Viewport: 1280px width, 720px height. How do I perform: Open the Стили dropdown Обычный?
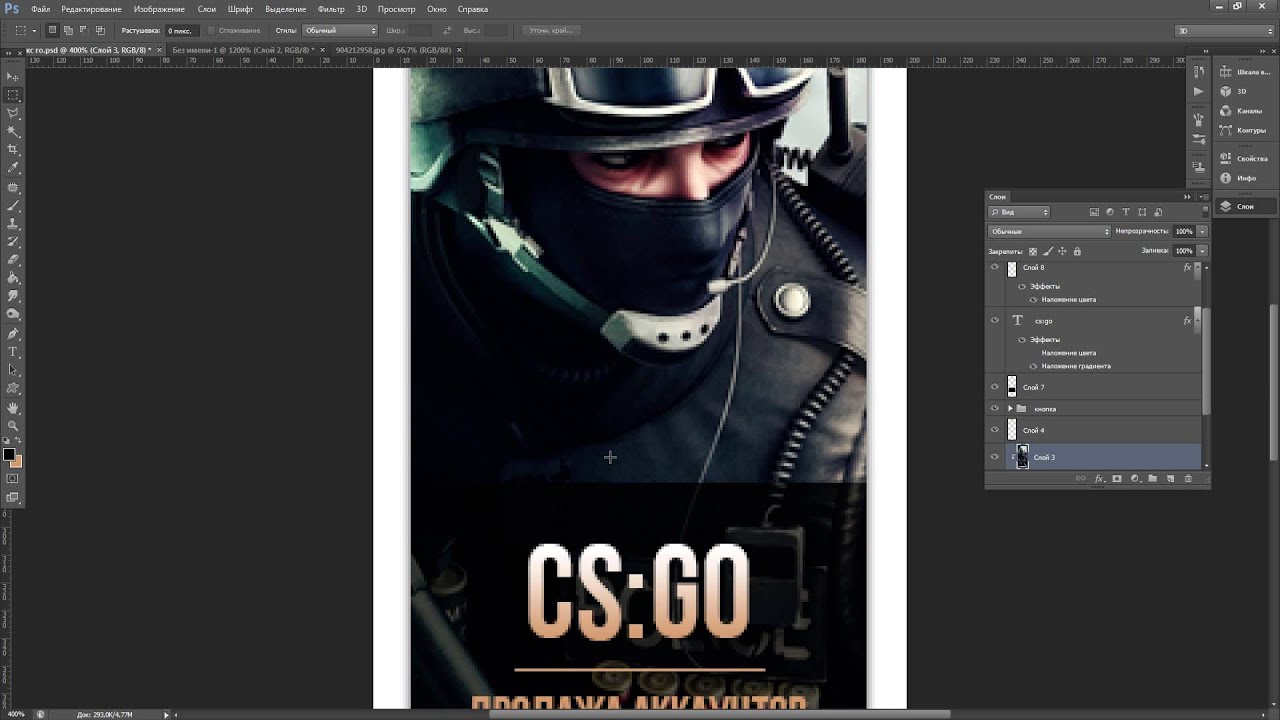click(340, 30)
